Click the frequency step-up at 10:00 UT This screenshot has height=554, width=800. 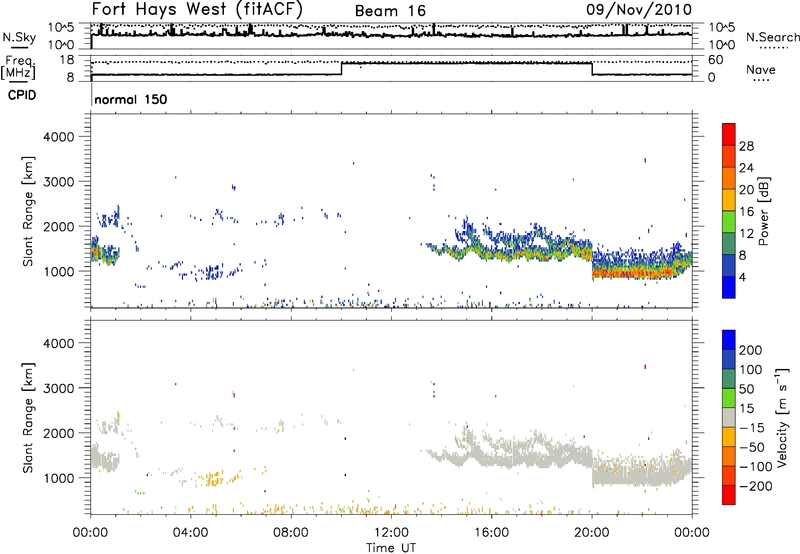[341, 68]
